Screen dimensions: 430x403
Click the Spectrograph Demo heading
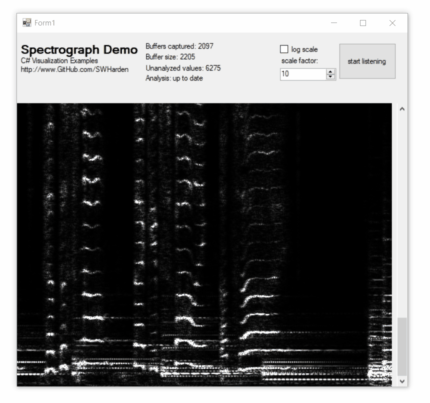pyautogui.click(x=79, y=50)
